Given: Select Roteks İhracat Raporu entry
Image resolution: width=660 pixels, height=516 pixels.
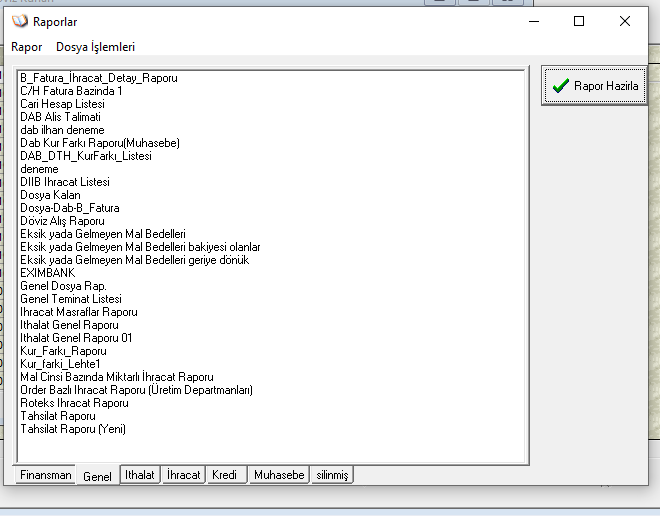Looking at the screenshot, I should 74,403.
